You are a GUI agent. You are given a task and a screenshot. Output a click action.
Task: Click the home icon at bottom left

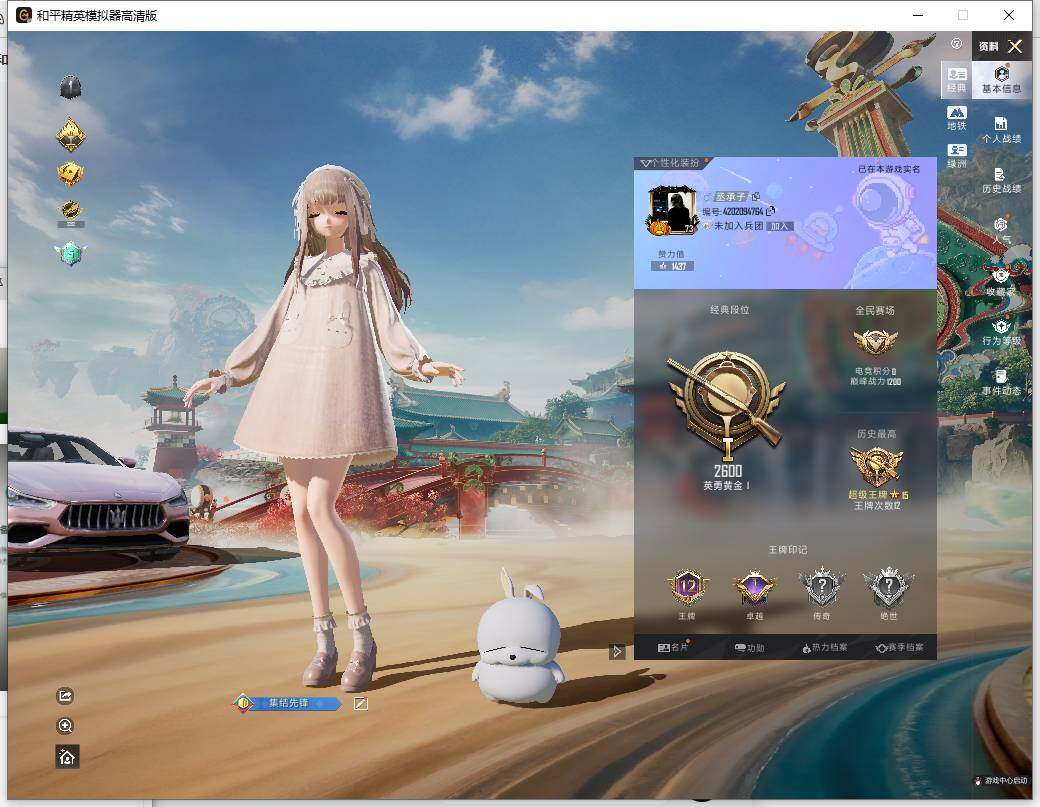65,757
